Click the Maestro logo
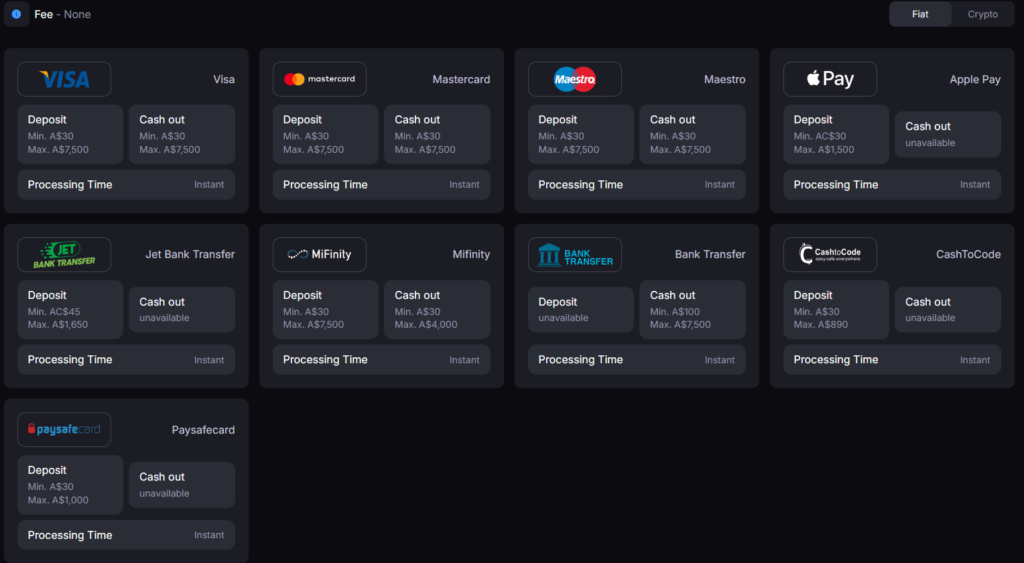 coord(575,79)
